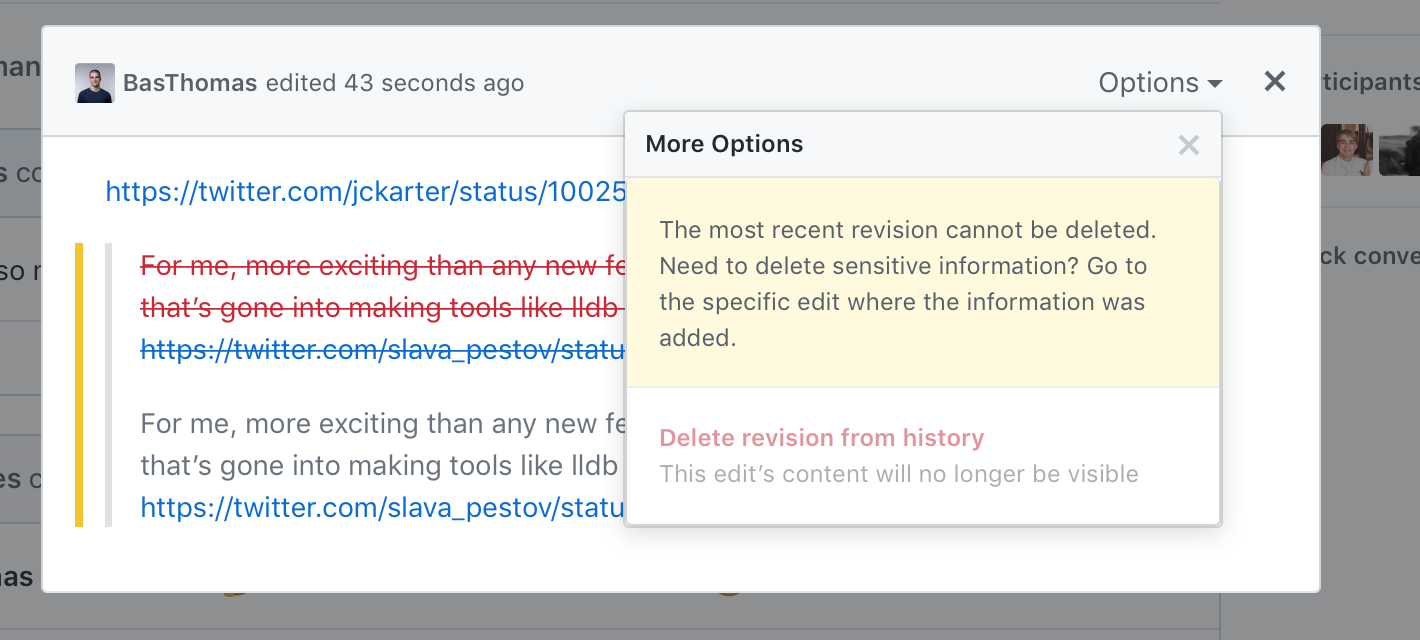Click the Options dropdown caret arrow

coord(1213,84)
